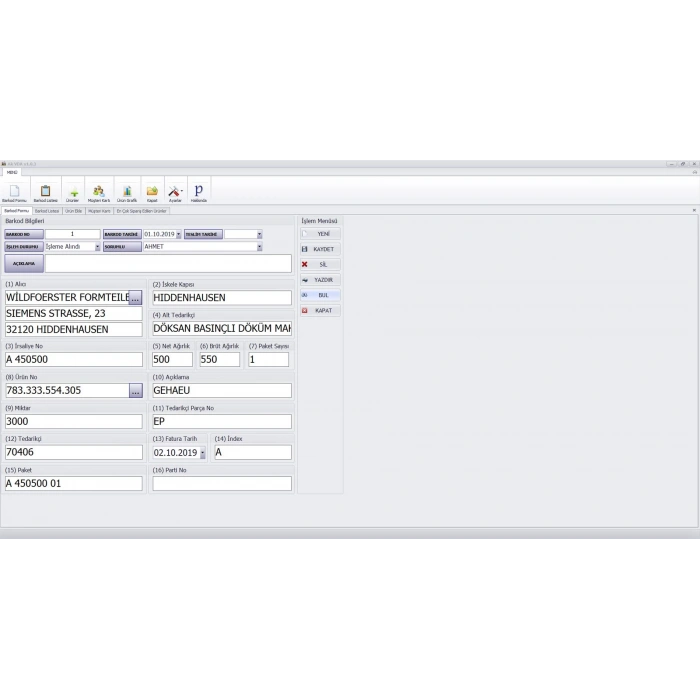Viewport: 700px width, 700px height.
Task: Collapse the ribbon with the corner arrow
Action: 695,172
